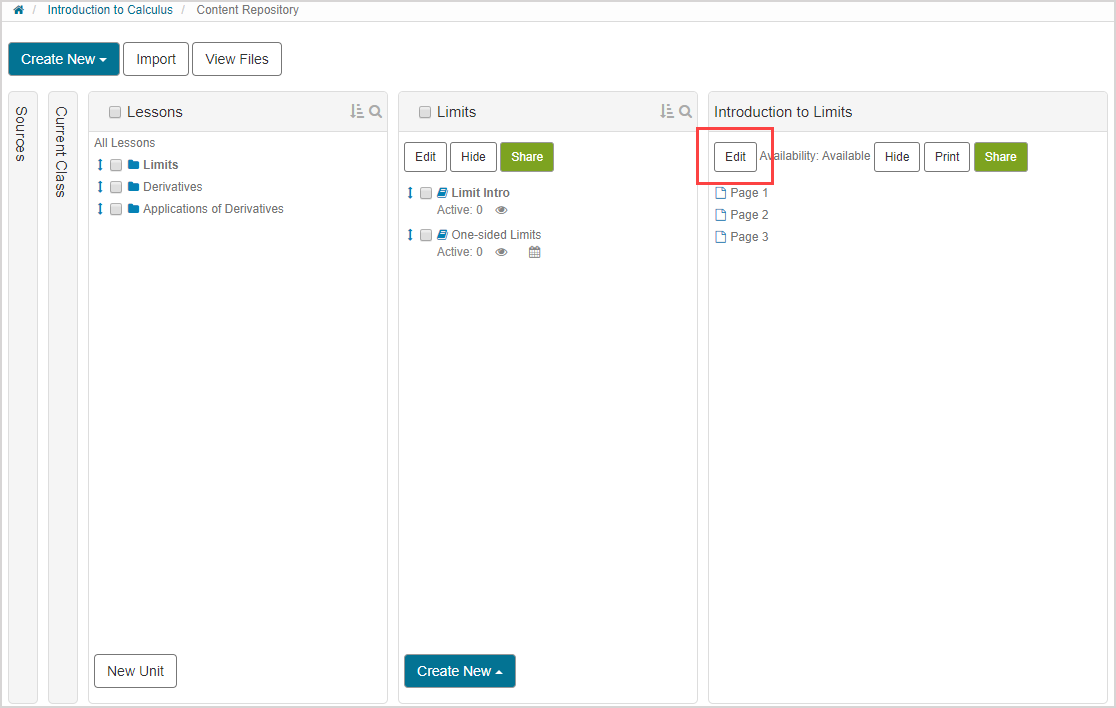Click the search icon in Lessons panel

pos(376,112)
